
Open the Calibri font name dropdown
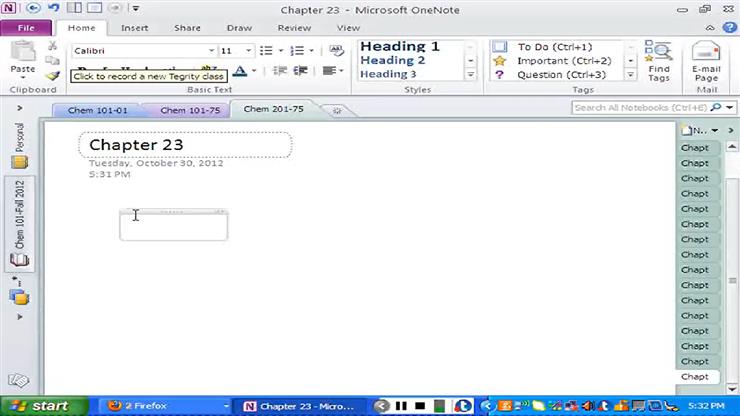(x=211, y=51)
